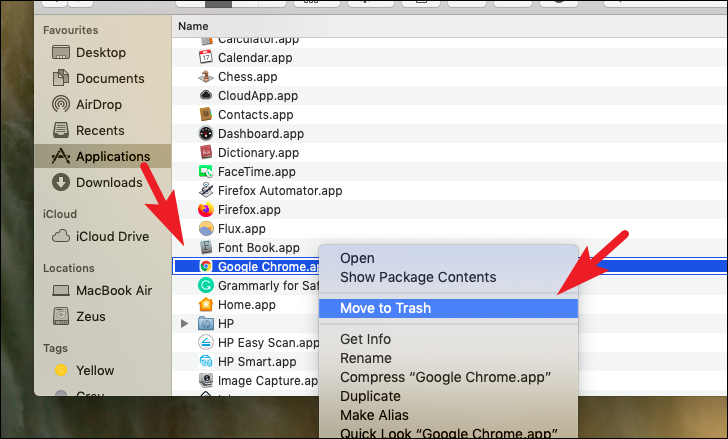Click the HP Smart.app icon
The width and height of the screenshot is (728, 439).
tap(206, 362)
